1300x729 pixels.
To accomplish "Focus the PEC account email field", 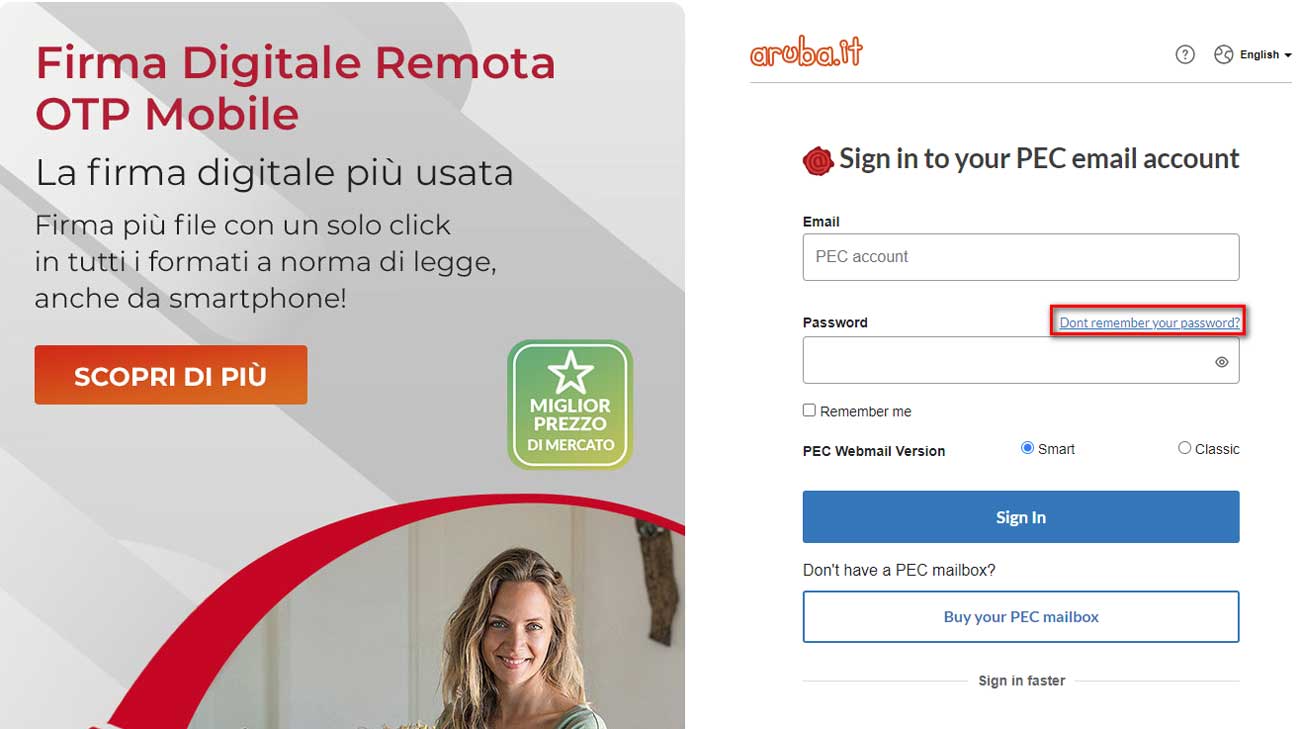I will [x=1021, y=257].
